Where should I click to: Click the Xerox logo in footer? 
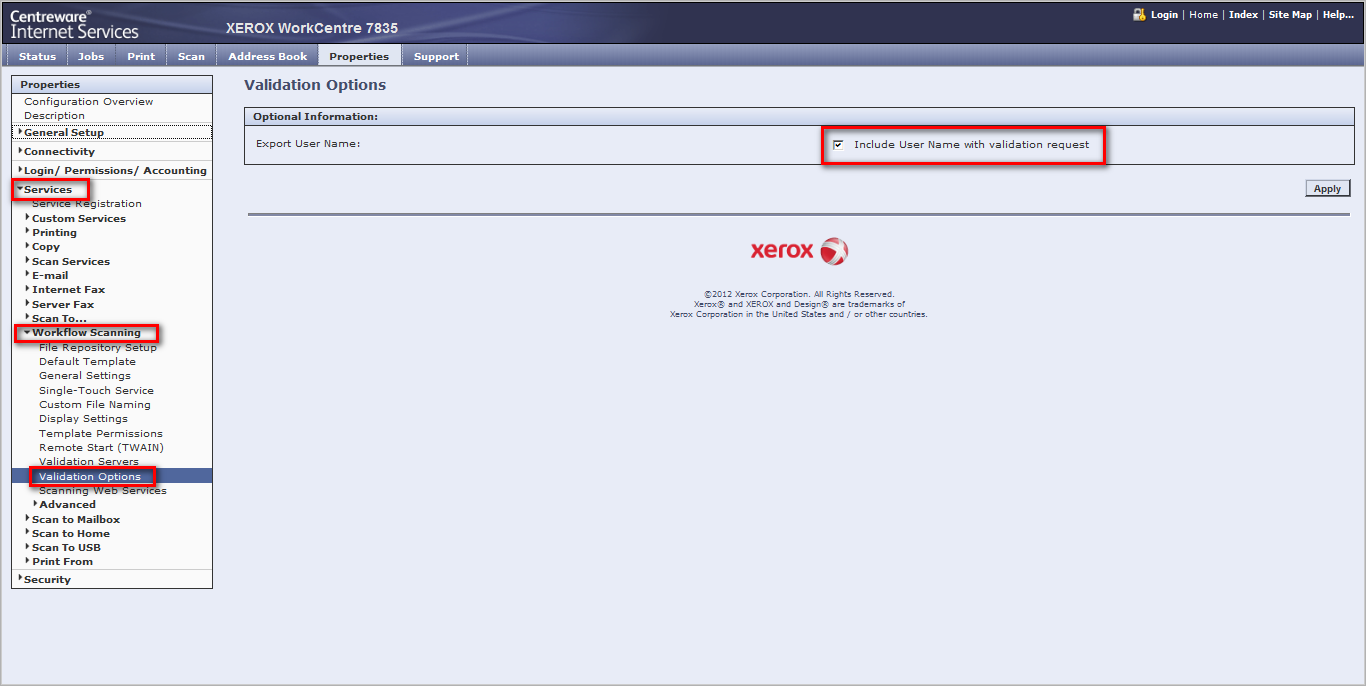pos(799,251)
